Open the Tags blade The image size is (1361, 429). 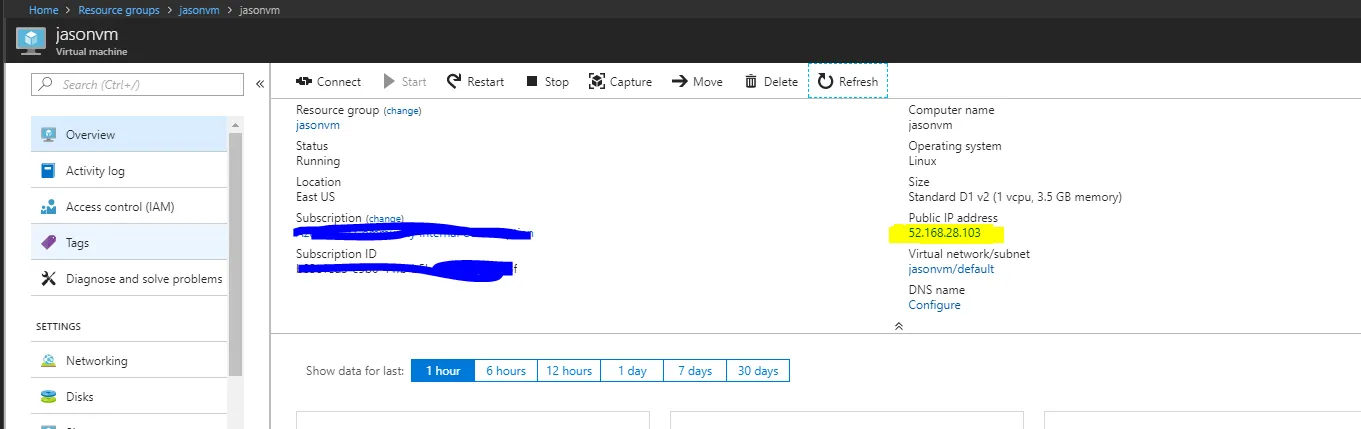click(x=130, y=242)
